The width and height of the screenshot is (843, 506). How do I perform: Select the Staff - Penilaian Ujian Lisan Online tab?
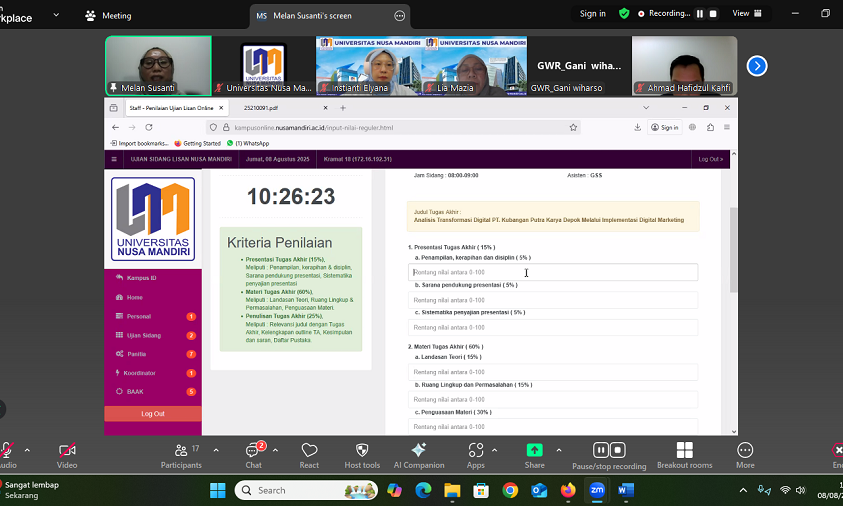point(176,108)
